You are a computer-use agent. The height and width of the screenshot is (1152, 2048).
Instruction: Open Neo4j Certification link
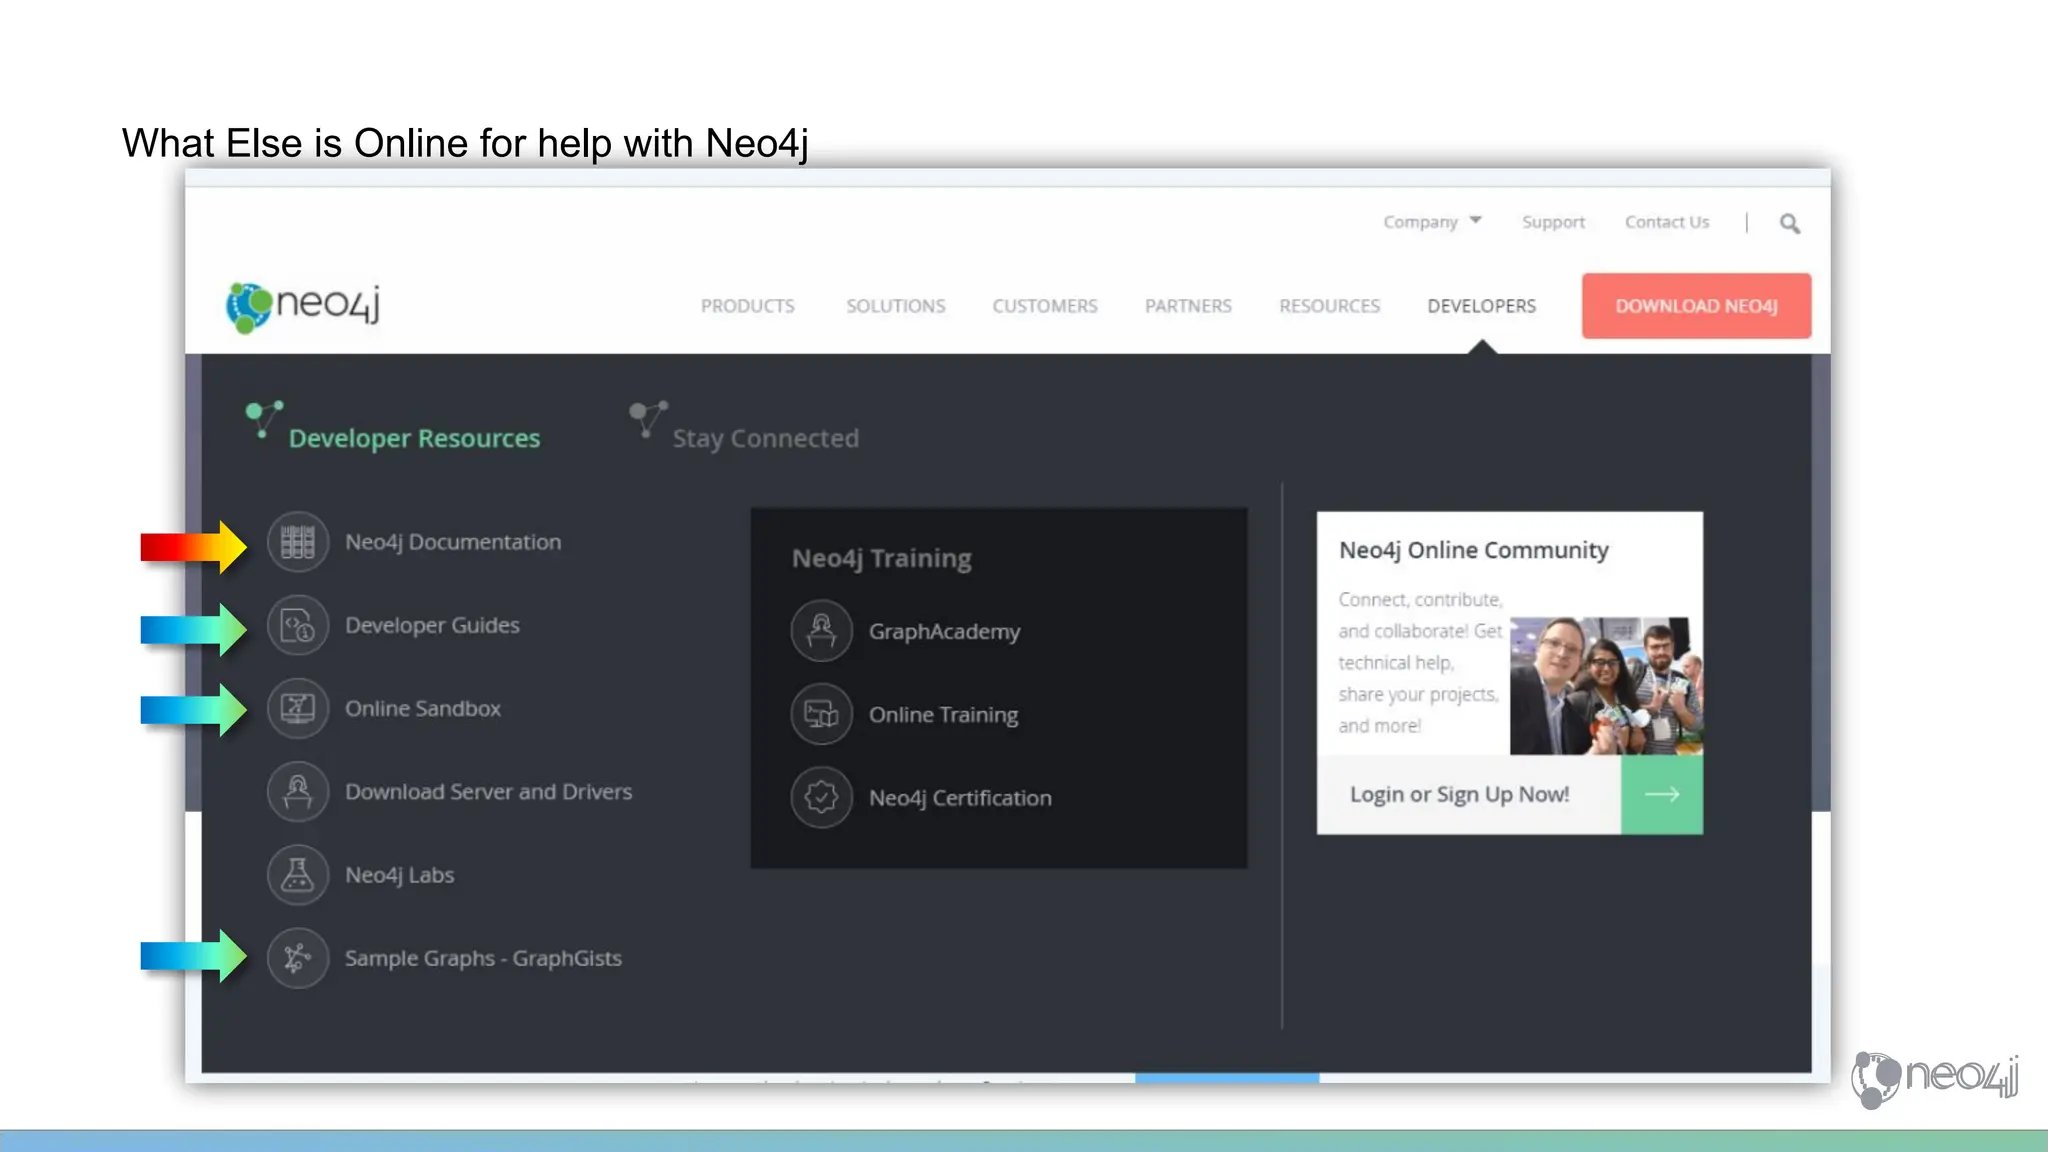(960, 798)
